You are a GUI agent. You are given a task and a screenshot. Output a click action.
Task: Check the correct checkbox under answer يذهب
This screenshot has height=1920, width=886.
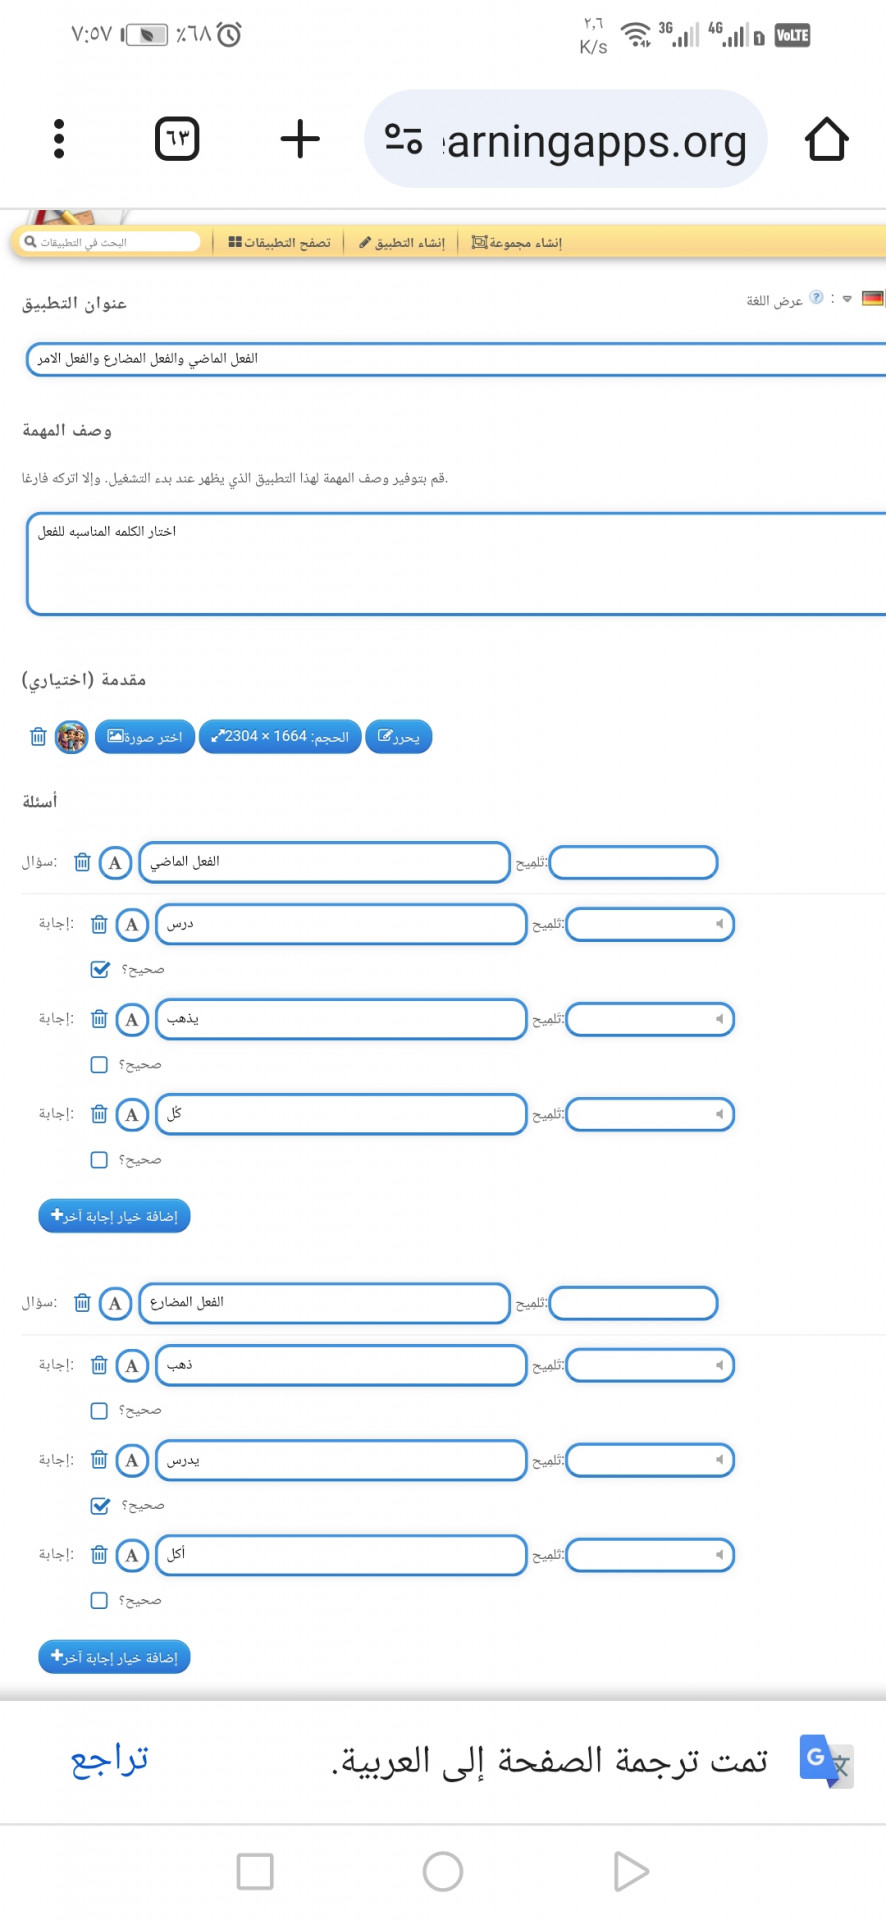click(99, 1064)
